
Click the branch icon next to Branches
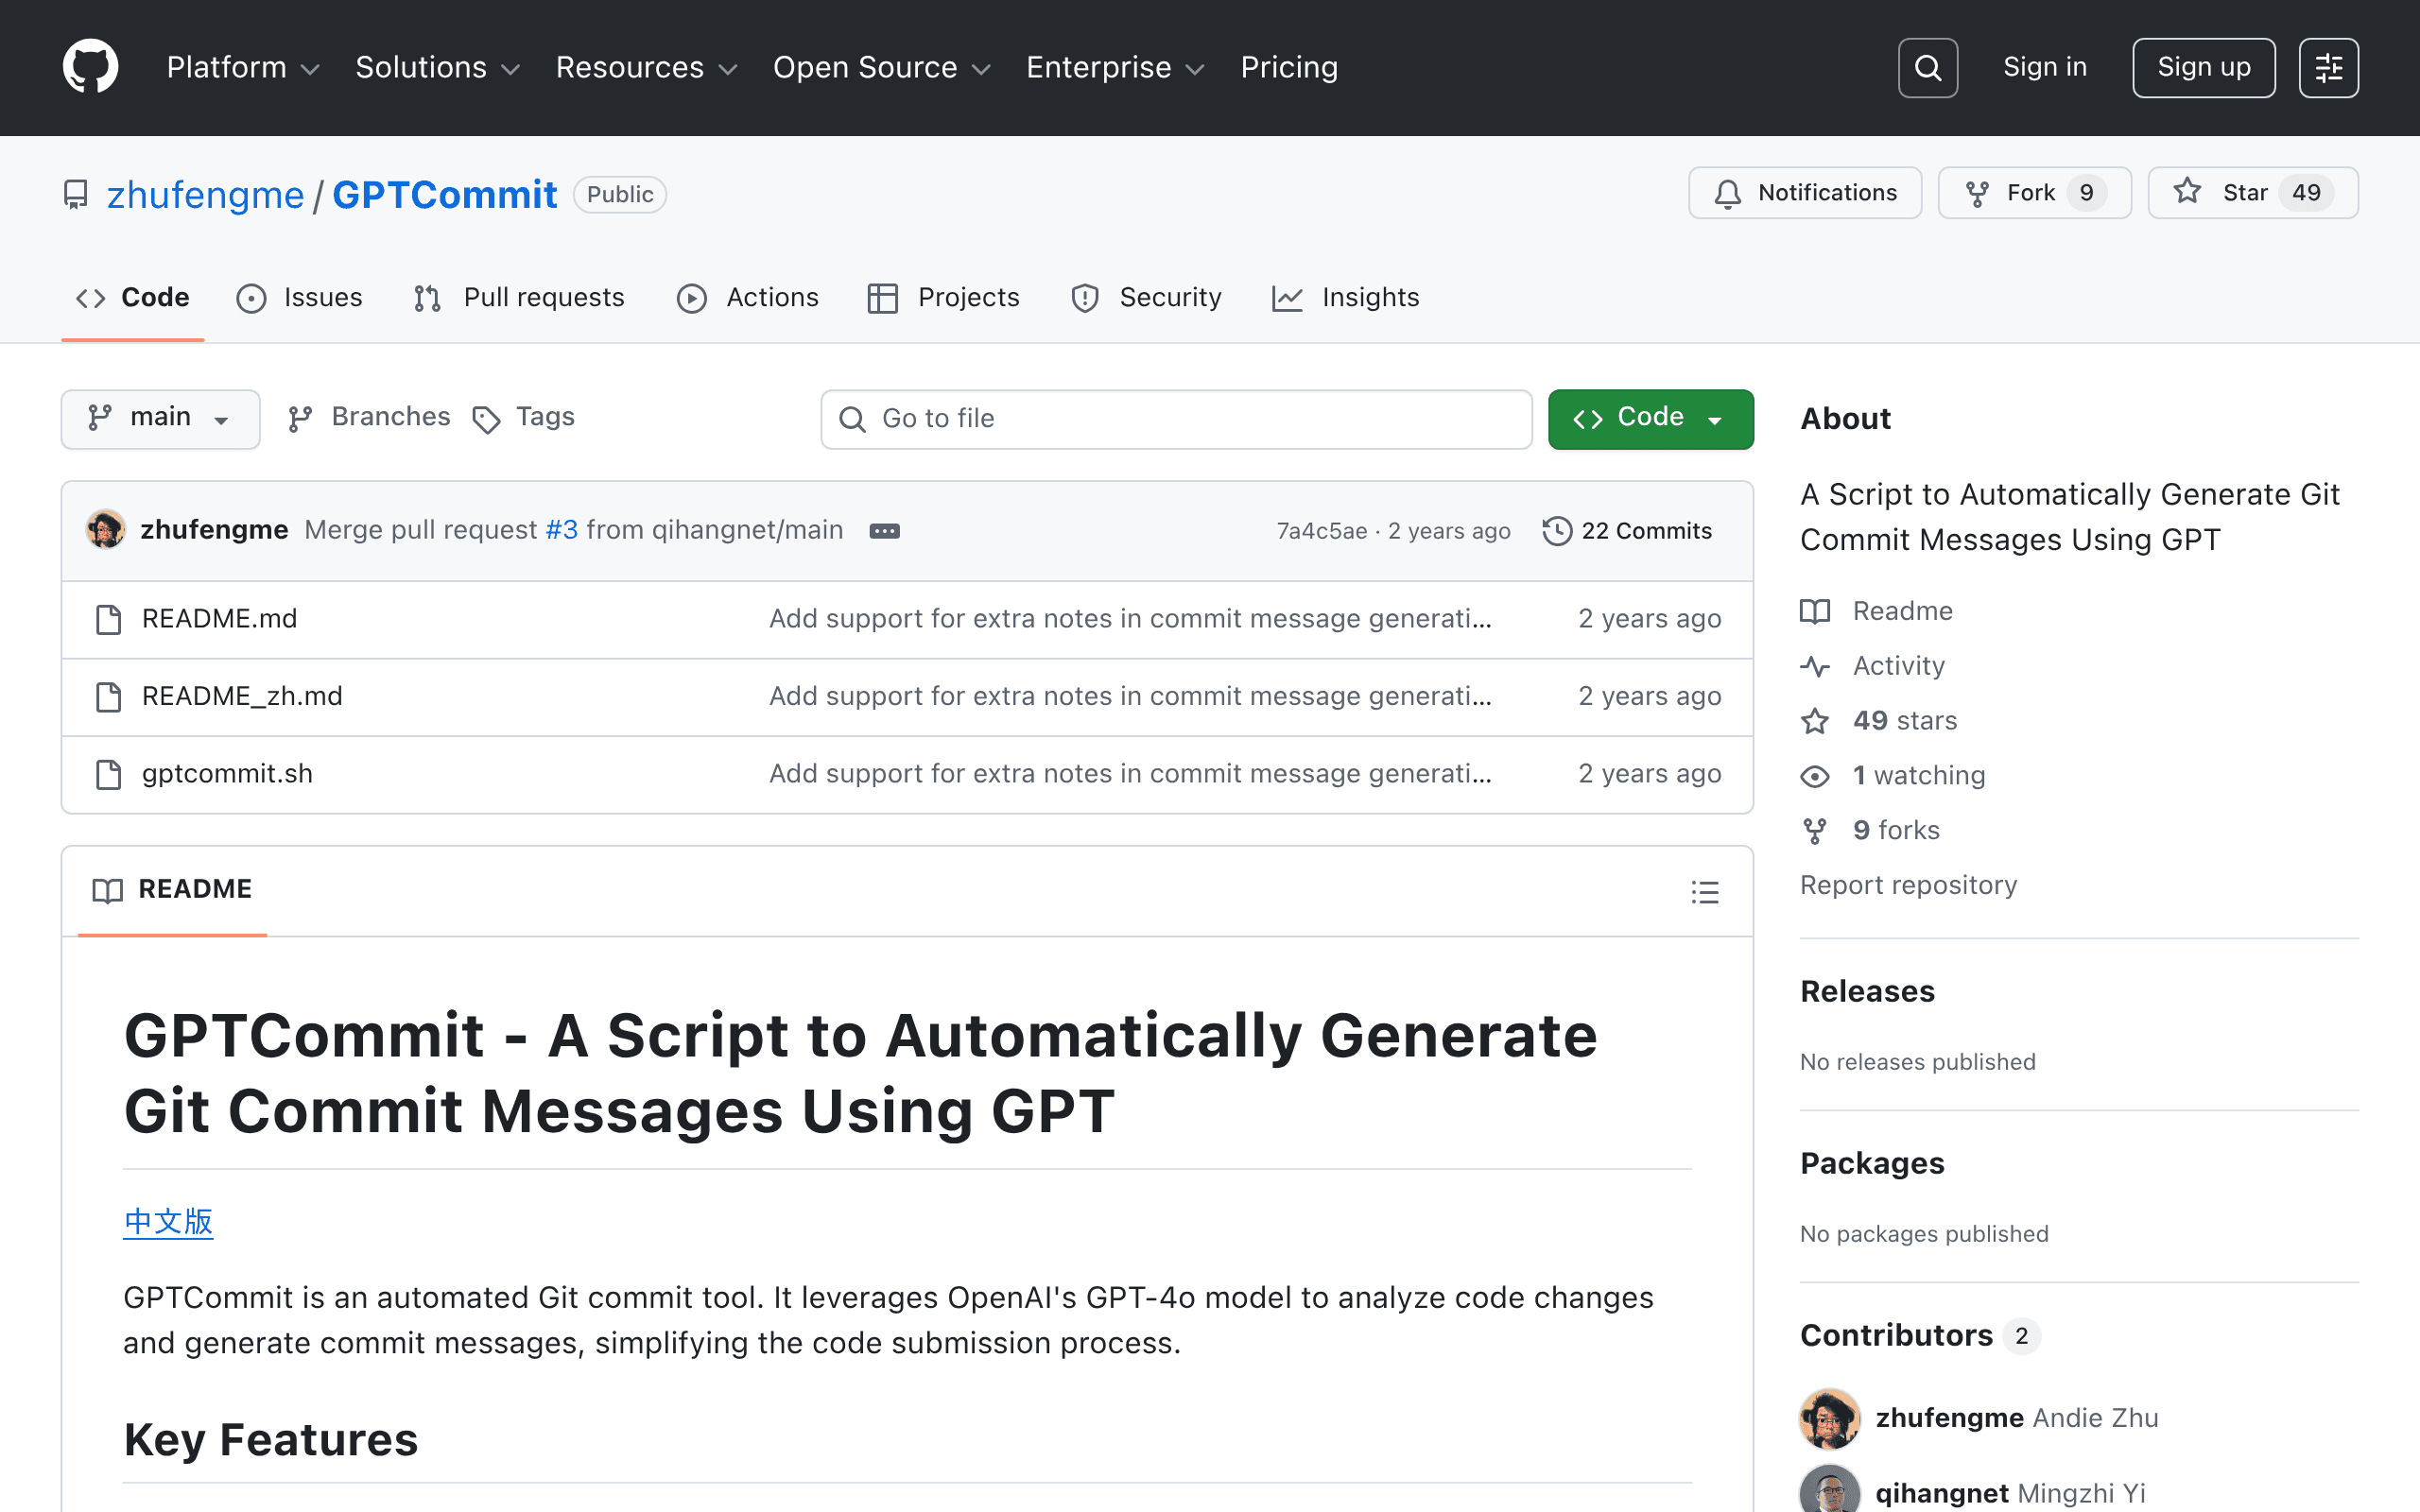click(300, 419)
